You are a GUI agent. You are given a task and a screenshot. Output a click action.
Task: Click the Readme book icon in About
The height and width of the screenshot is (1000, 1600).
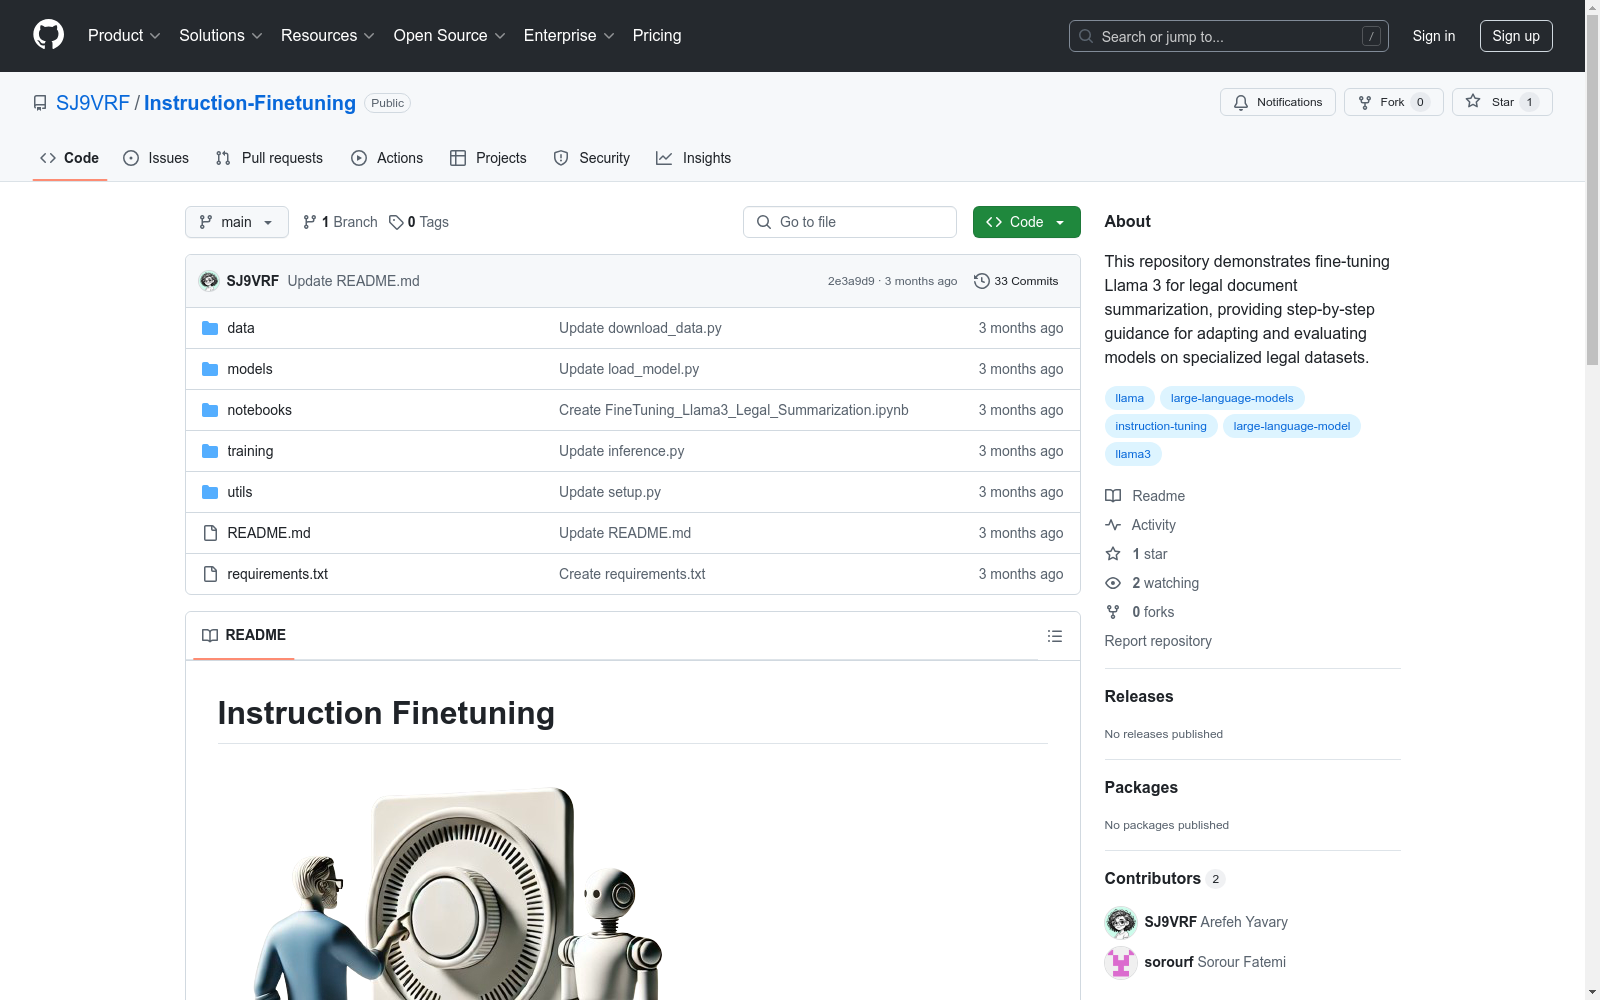(x=1113, y=496)
